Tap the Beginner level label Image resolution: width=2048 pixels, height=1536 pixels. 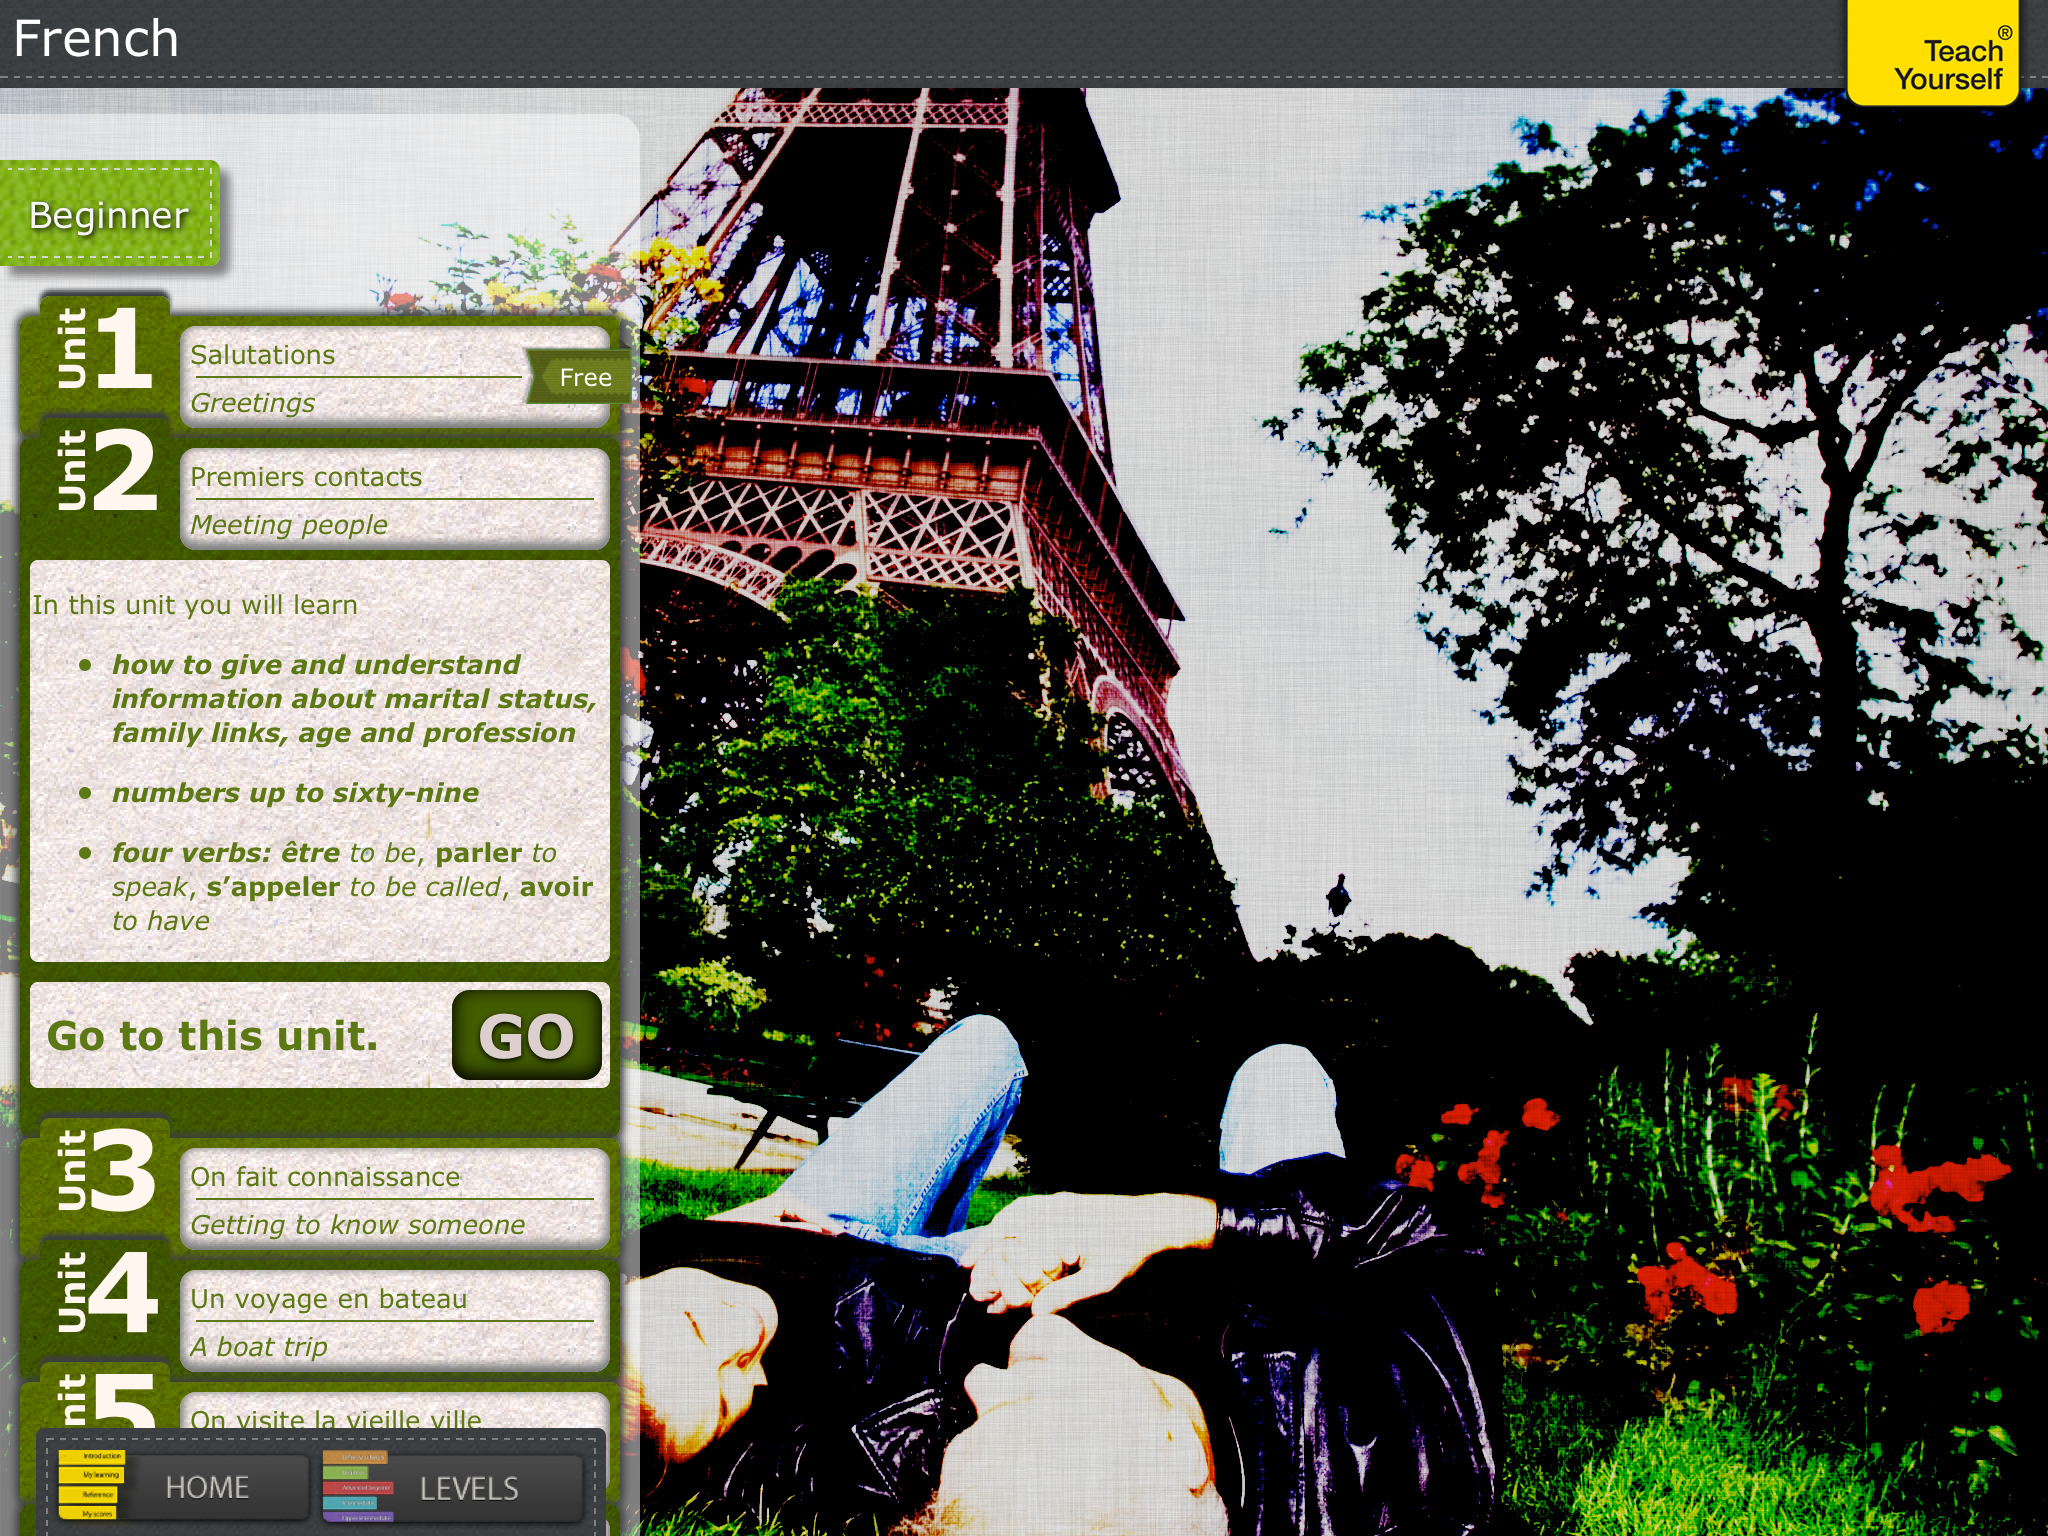click(x=108, y=216)
